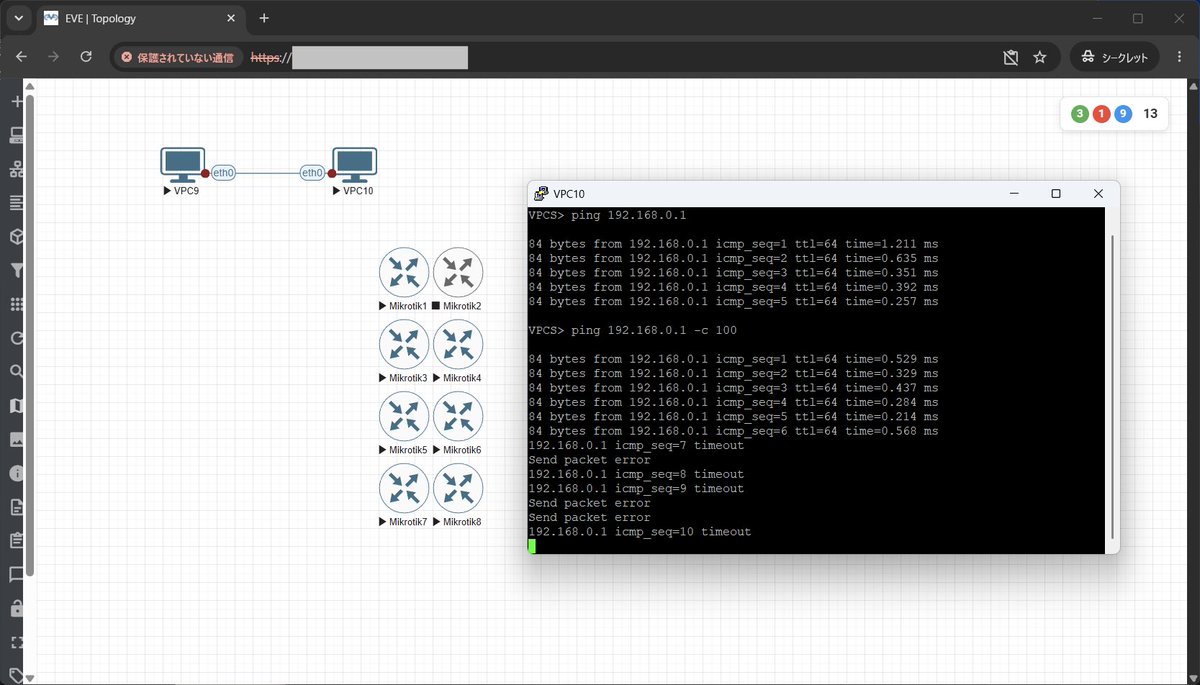Click the eth0 label next to VPC10
This screenshot has height=685, width=1200.
pos(313,173)
